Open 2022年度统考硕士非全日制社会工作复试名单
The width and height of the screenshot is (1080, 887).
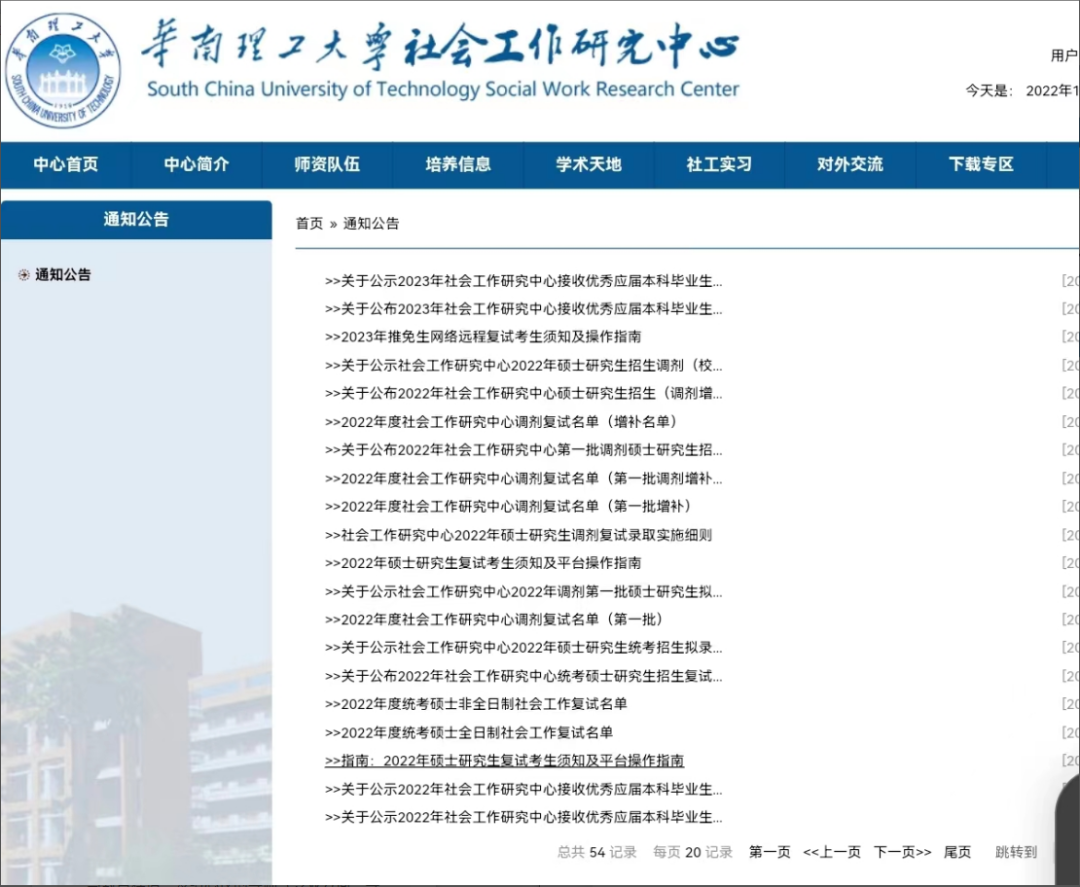(476, 704)
